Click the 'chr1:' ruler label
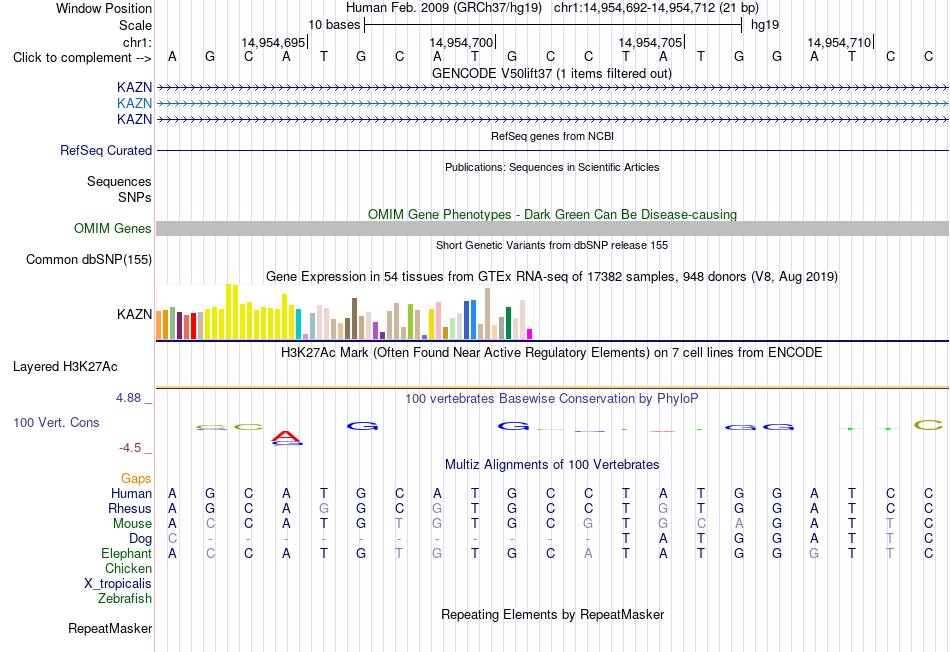The height and width of the screenshot is (652, 950). pyautogui.click(x=137, y=42)
